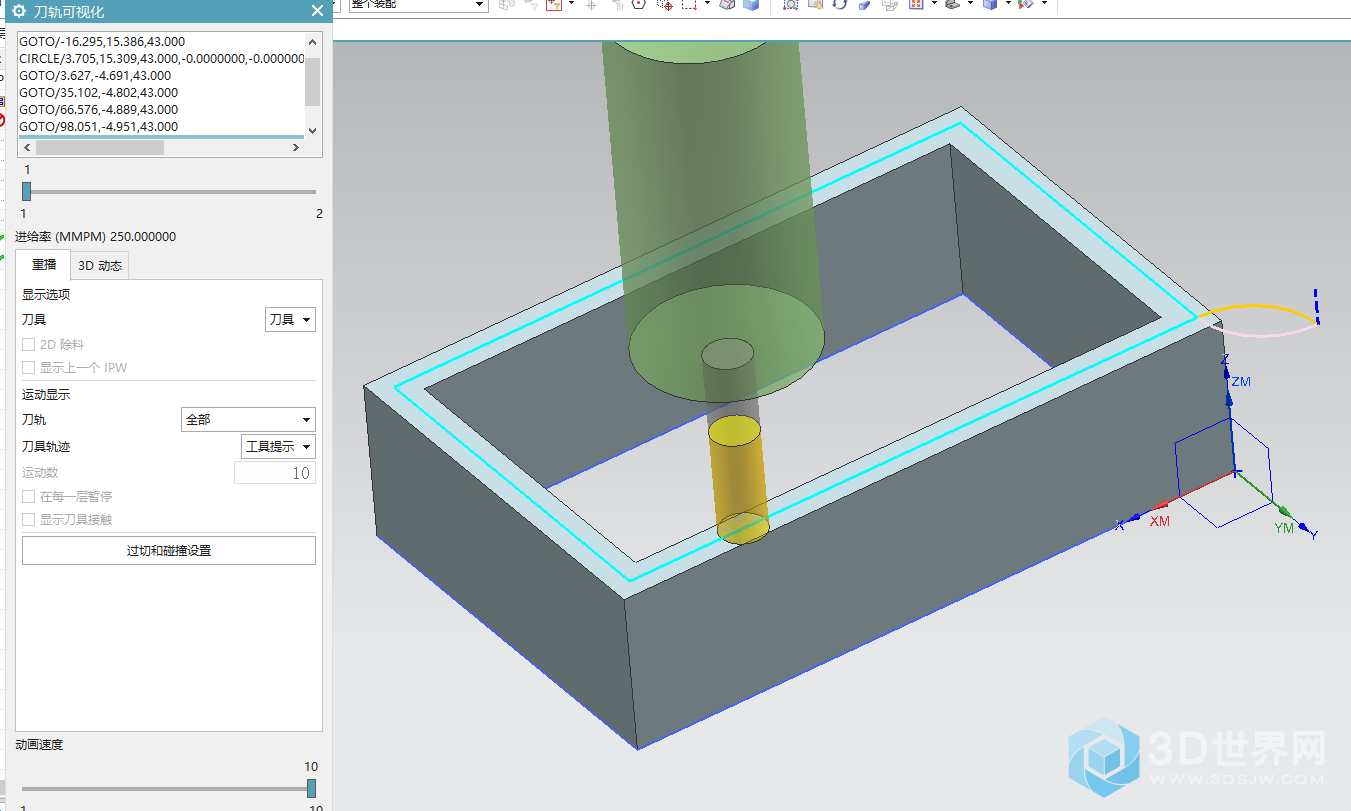Screen dimensions: 1351x811
Task: Select the GOTO/35.102,-4.802,43.000 row
Action: pos(160,92)
